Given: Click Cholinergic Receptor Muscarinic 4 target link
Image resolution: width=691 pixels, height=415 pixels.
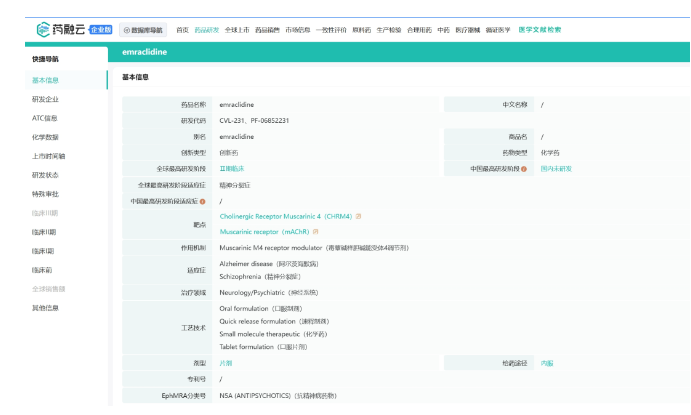Looking at the screenshot, I should [285, 216].
